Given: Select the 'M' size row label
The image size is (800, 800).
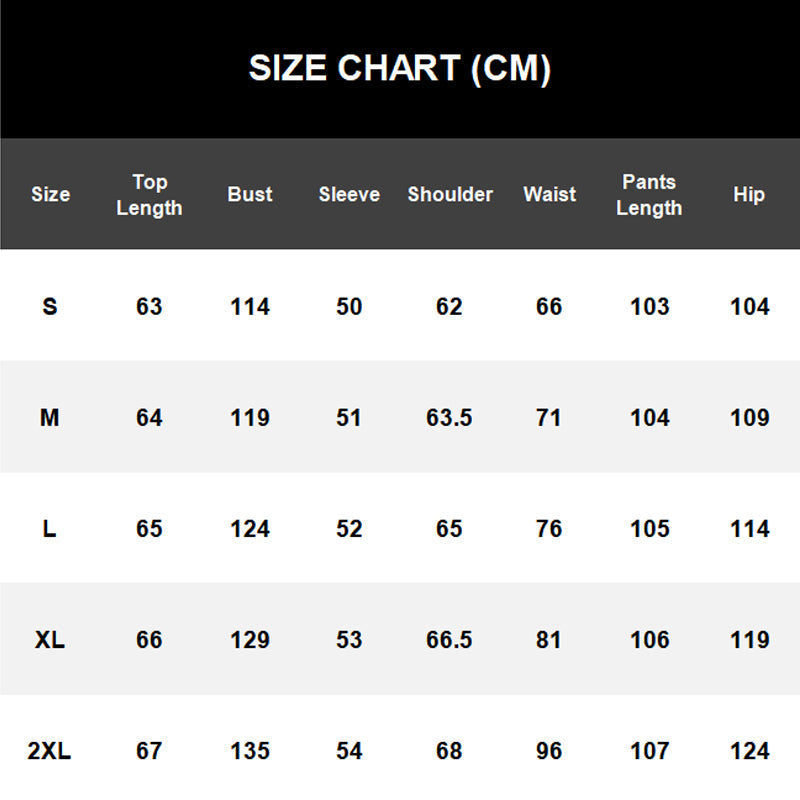Looking at the screenshot, I should [50, 417].
